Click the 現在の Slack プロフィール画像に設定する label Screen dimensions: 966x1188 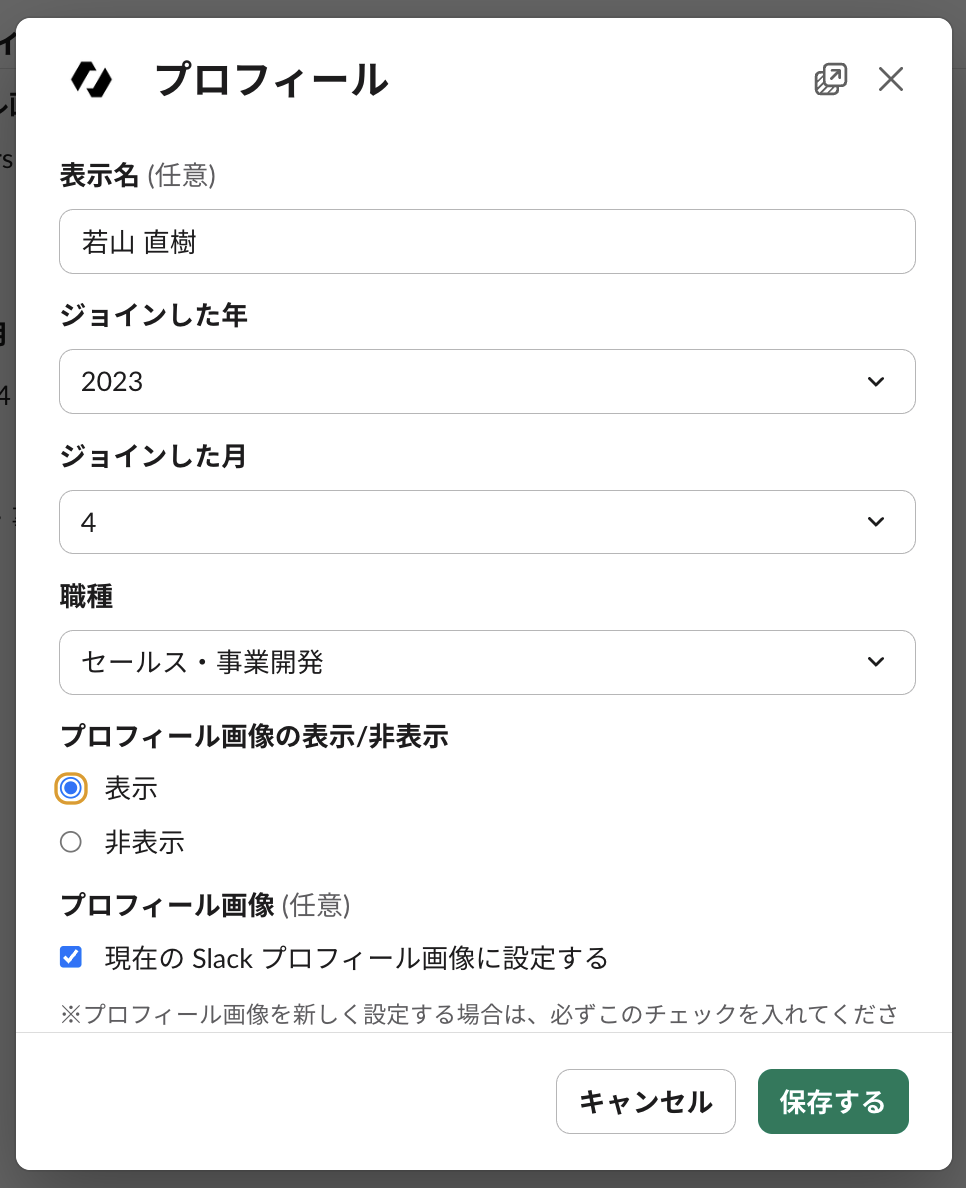click(356, 958)
